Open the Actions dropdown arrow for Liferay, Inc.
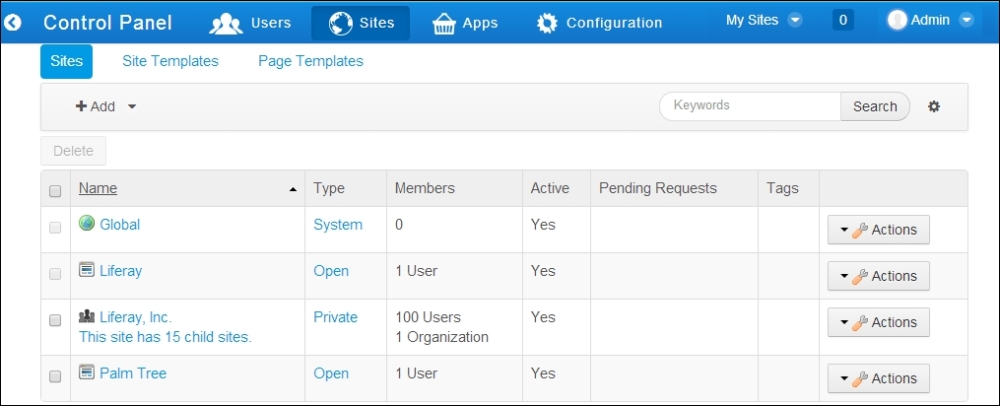1000x406 pixels. pos(844,323)
